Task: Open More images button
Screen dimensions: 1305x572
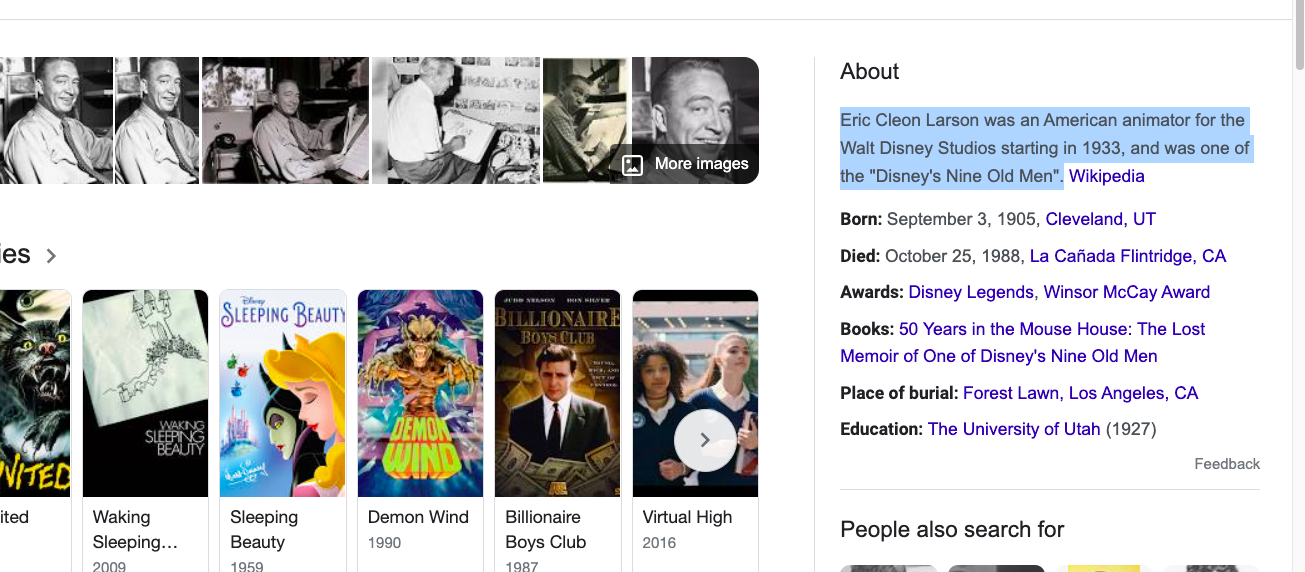Action: [685, 164]
